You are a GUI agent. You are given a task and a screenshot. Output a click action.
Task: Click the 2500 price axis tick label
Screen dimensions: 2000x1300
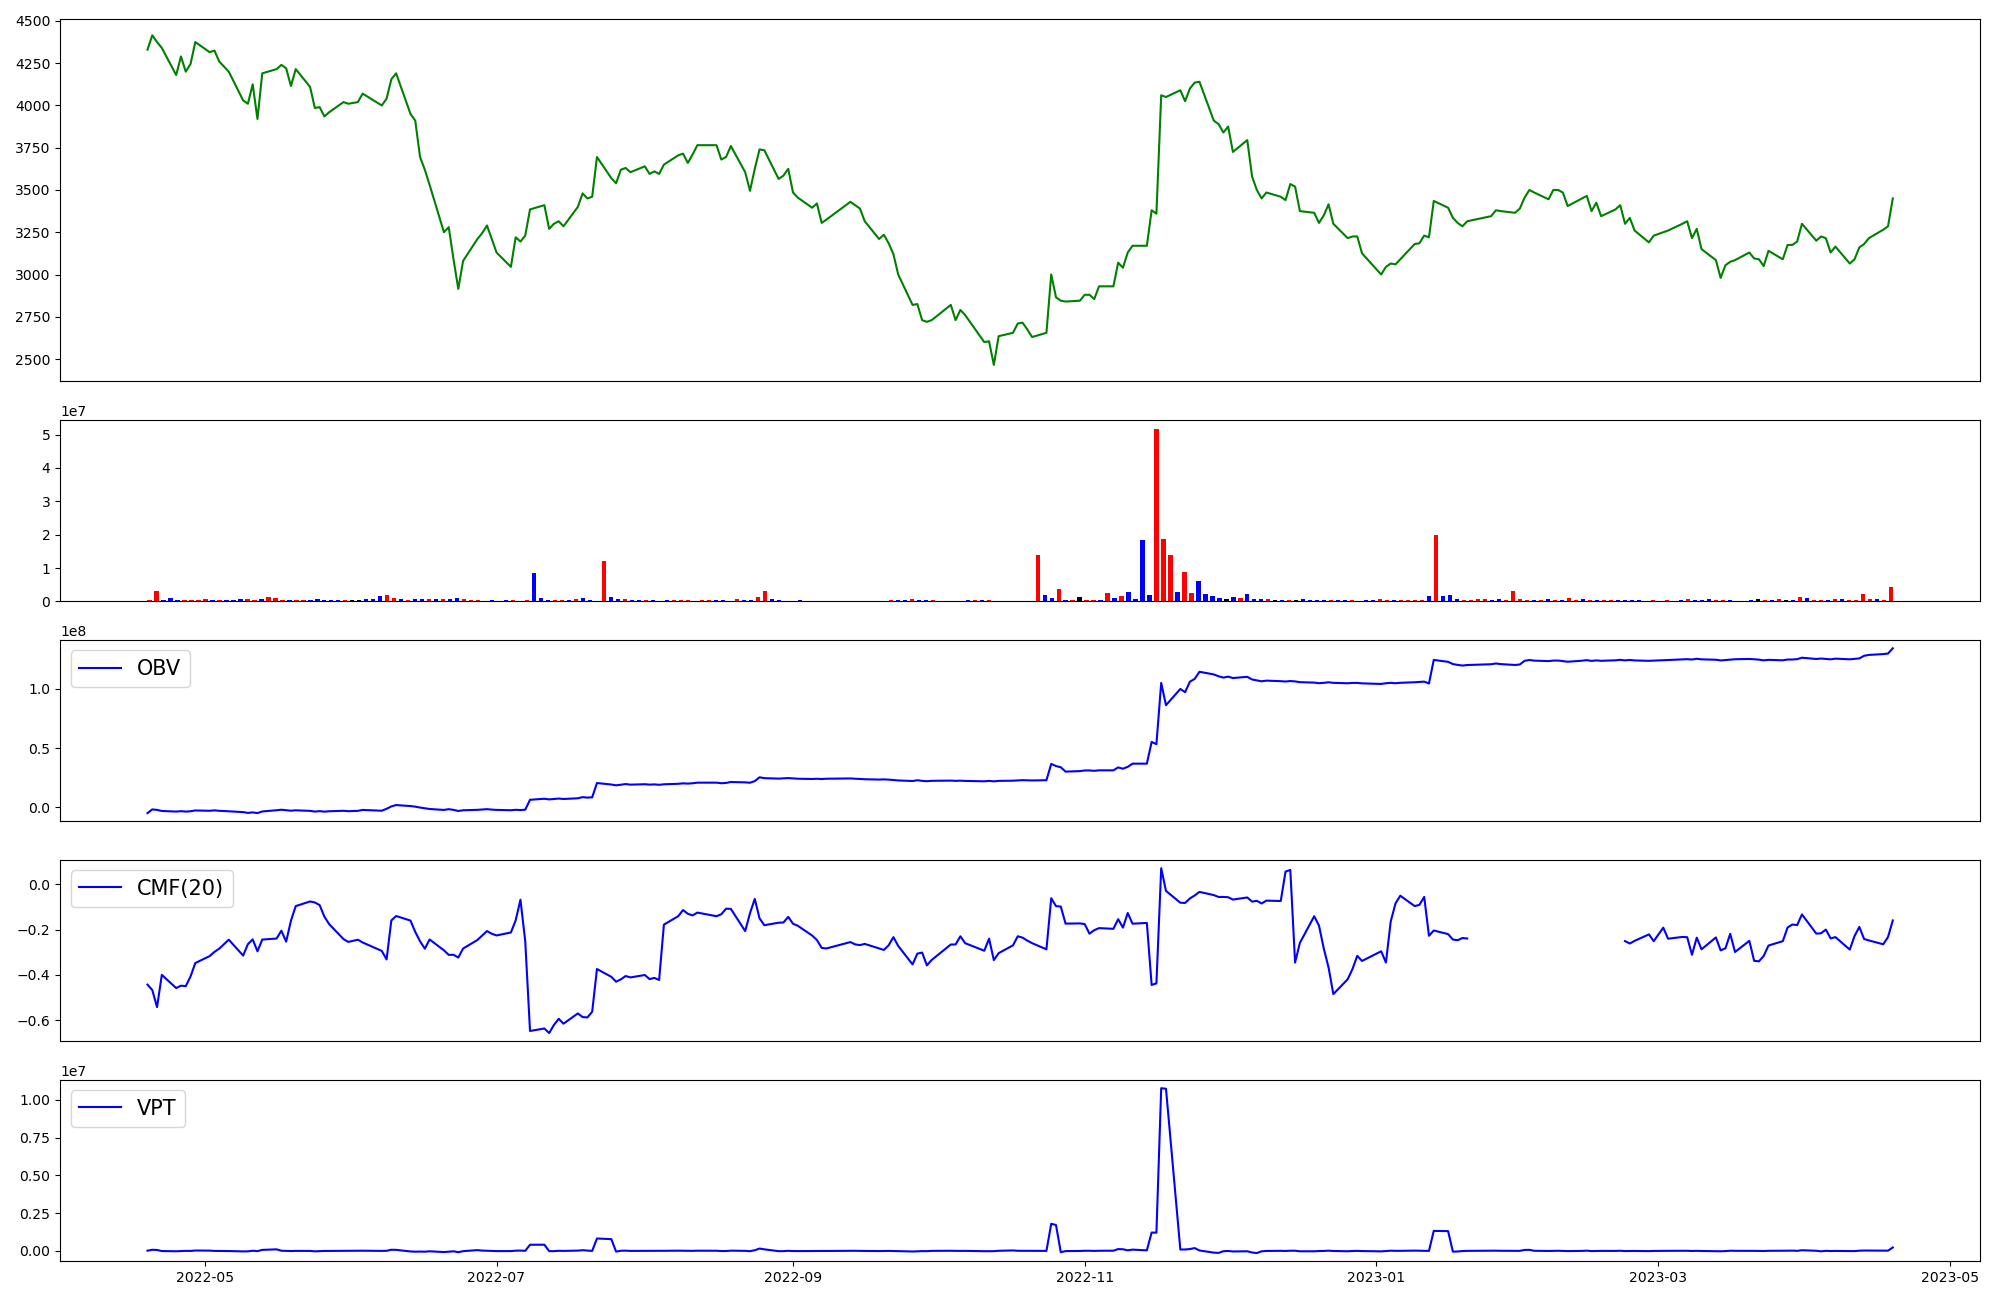click(34, 360)
